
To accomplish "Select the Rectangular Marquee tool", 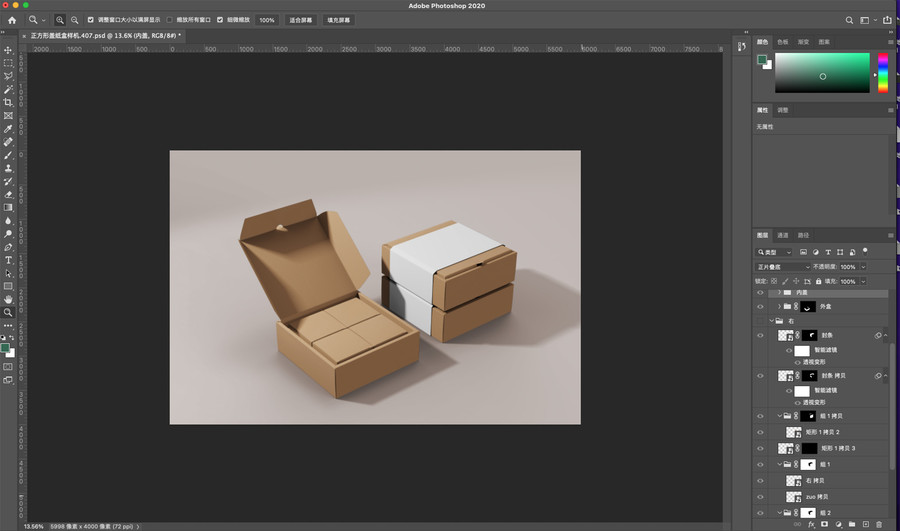I will pyautogui.click(x=8, y=63).
